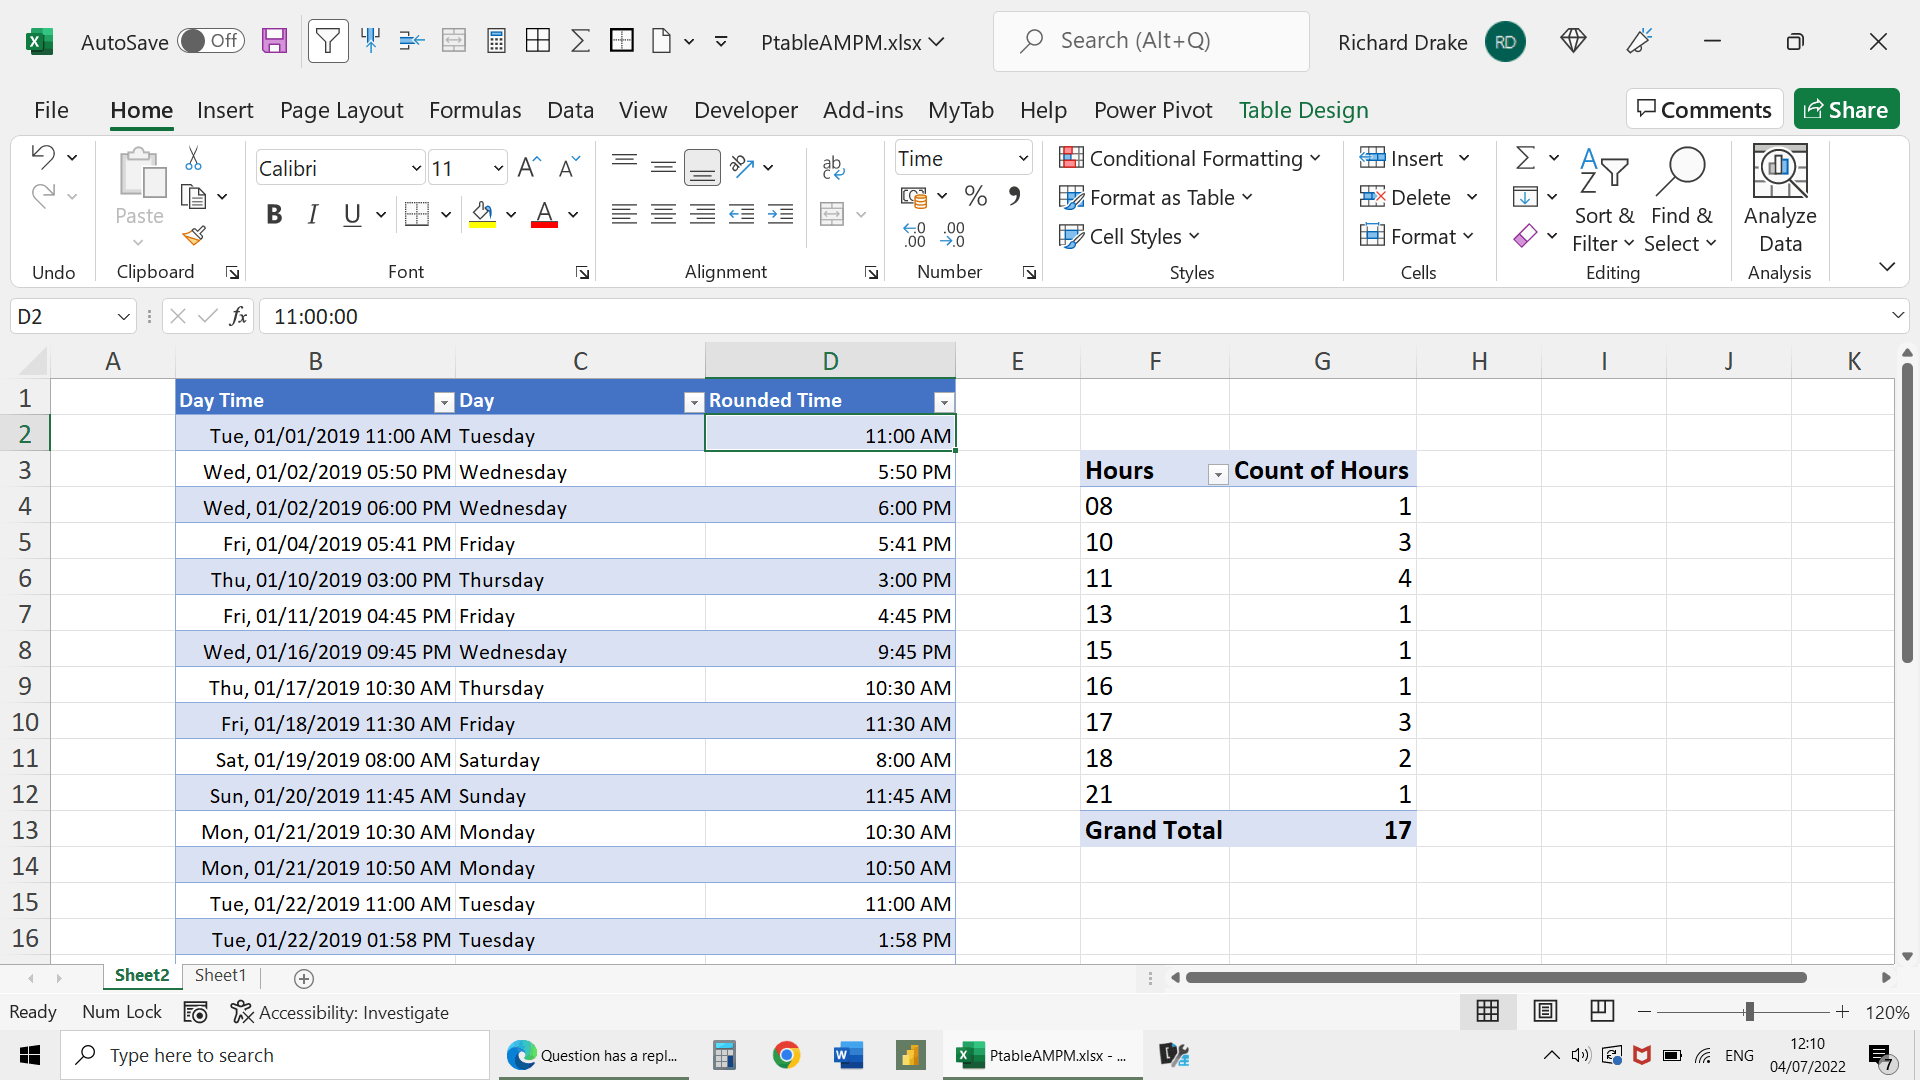The width and height of the screenshot is (1920, 1080).
Task: Click the Save icon in title bar
Action: [274, 41]
